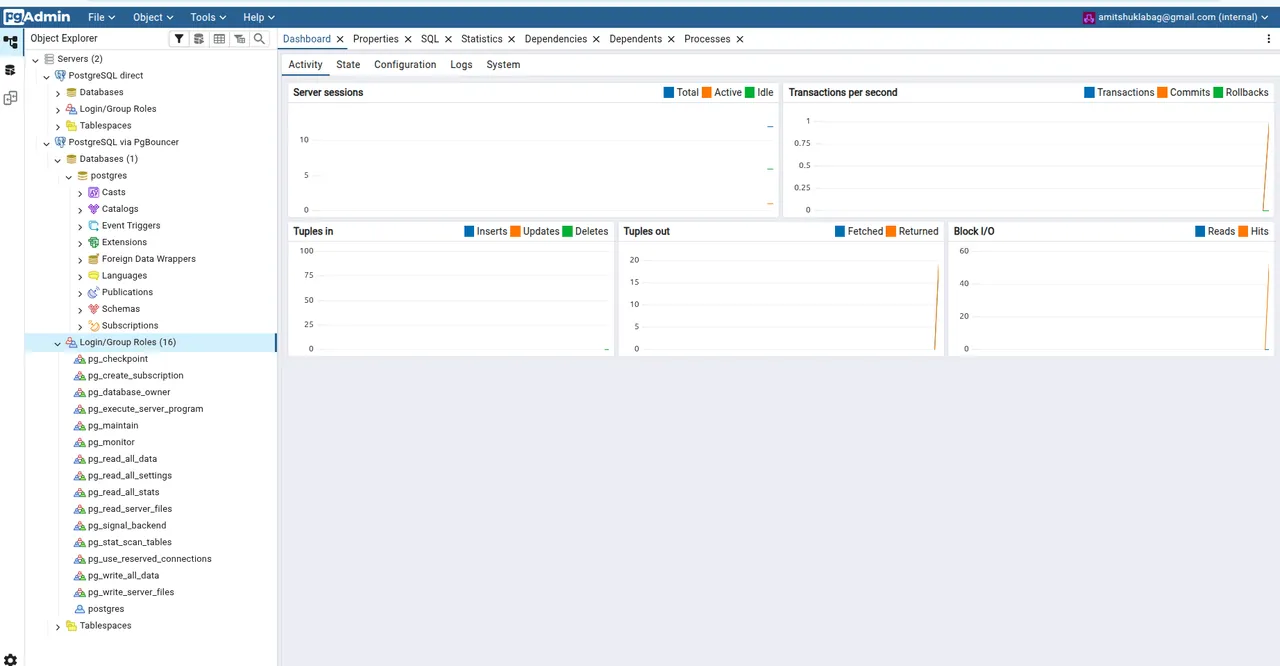Open the settings gear icon at bottom left
Image resolution: width=1280 pixels, height=666 pixels.
[11, 659]
